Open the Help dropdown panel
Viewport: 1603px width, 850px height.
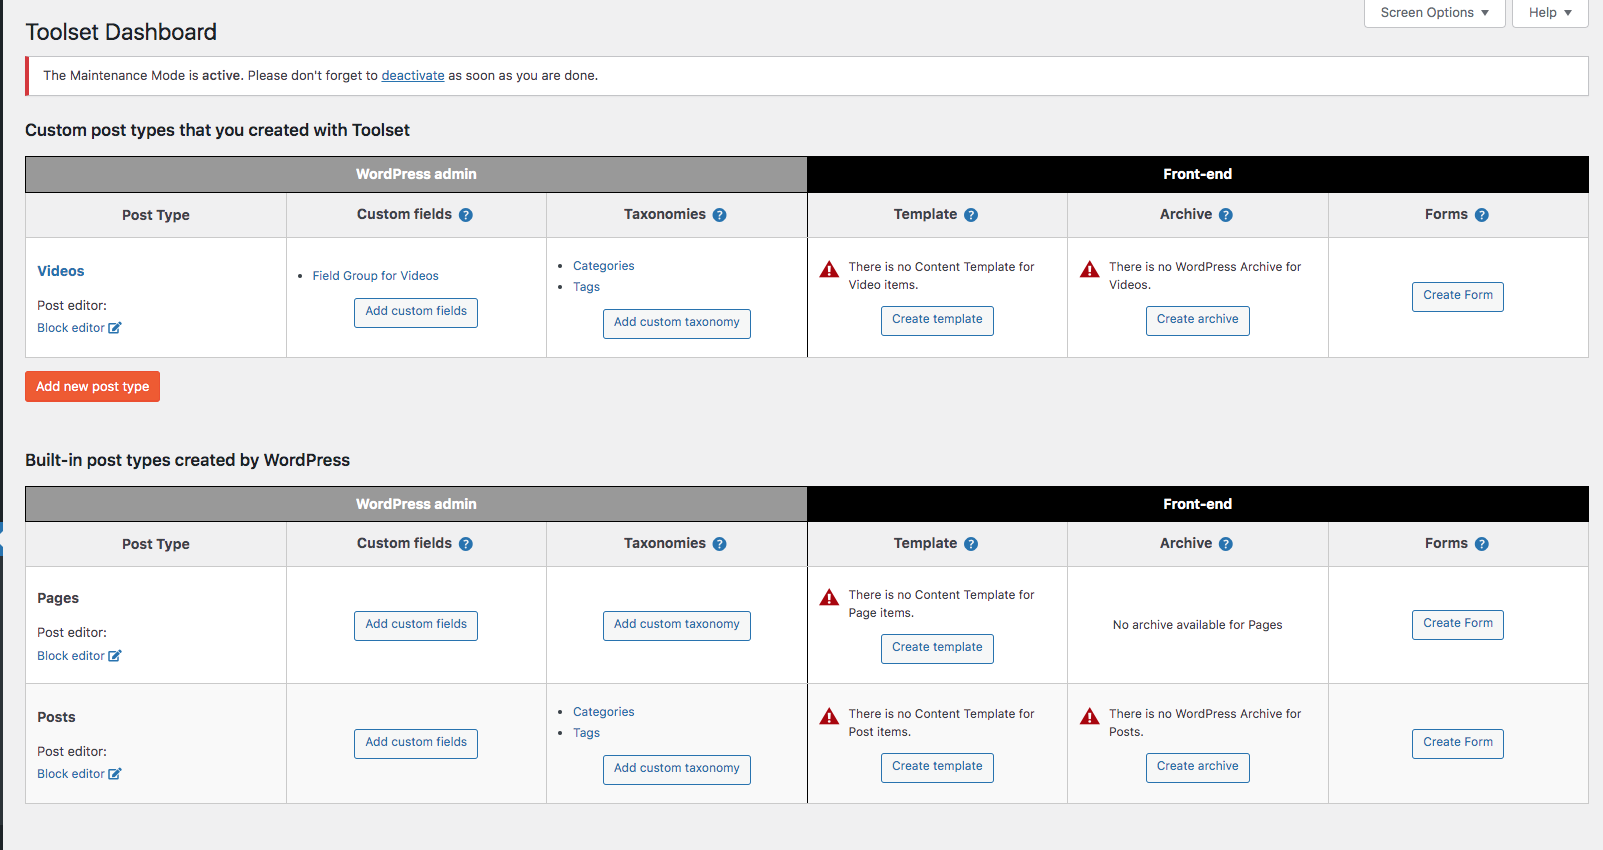1549,13
